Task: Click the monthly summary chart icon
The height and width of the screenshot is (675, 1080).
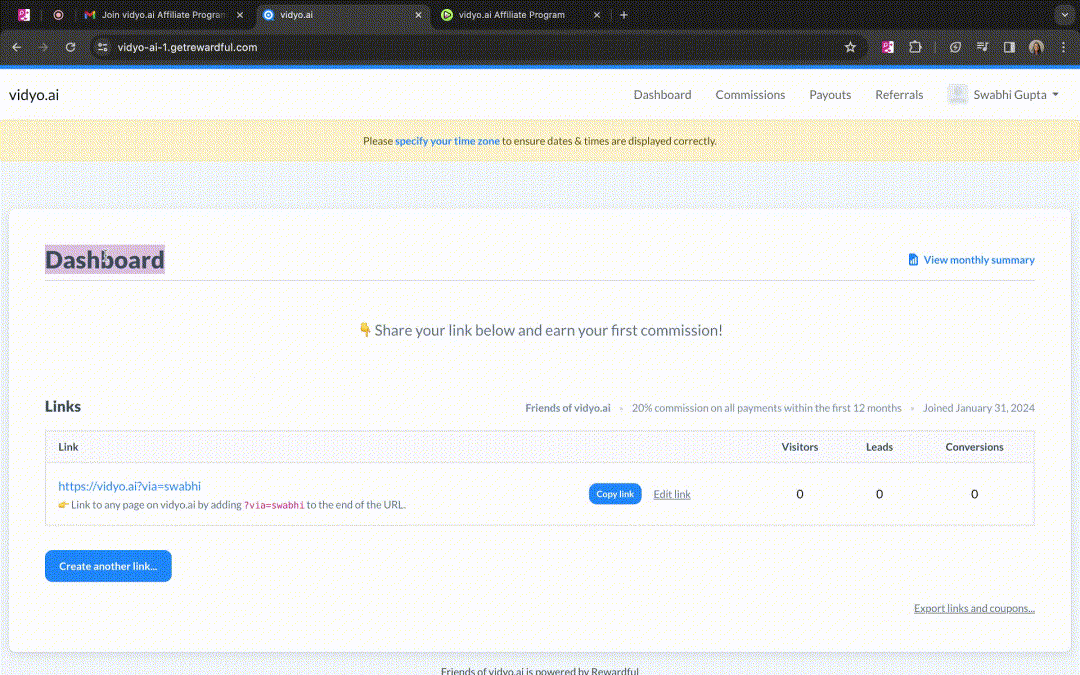Action: [x=913, y=260]
